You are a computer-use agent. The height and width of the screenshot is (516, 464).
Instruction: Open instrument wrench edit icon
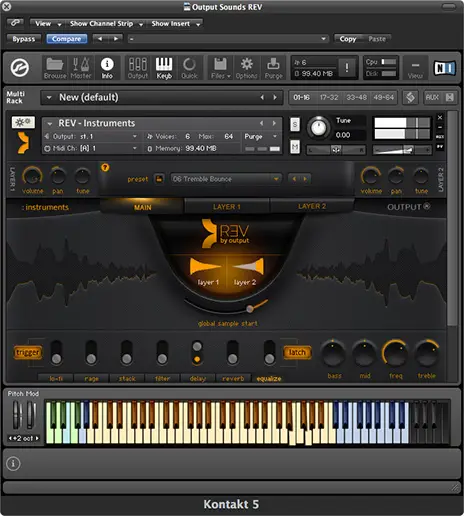coord(23,122)
